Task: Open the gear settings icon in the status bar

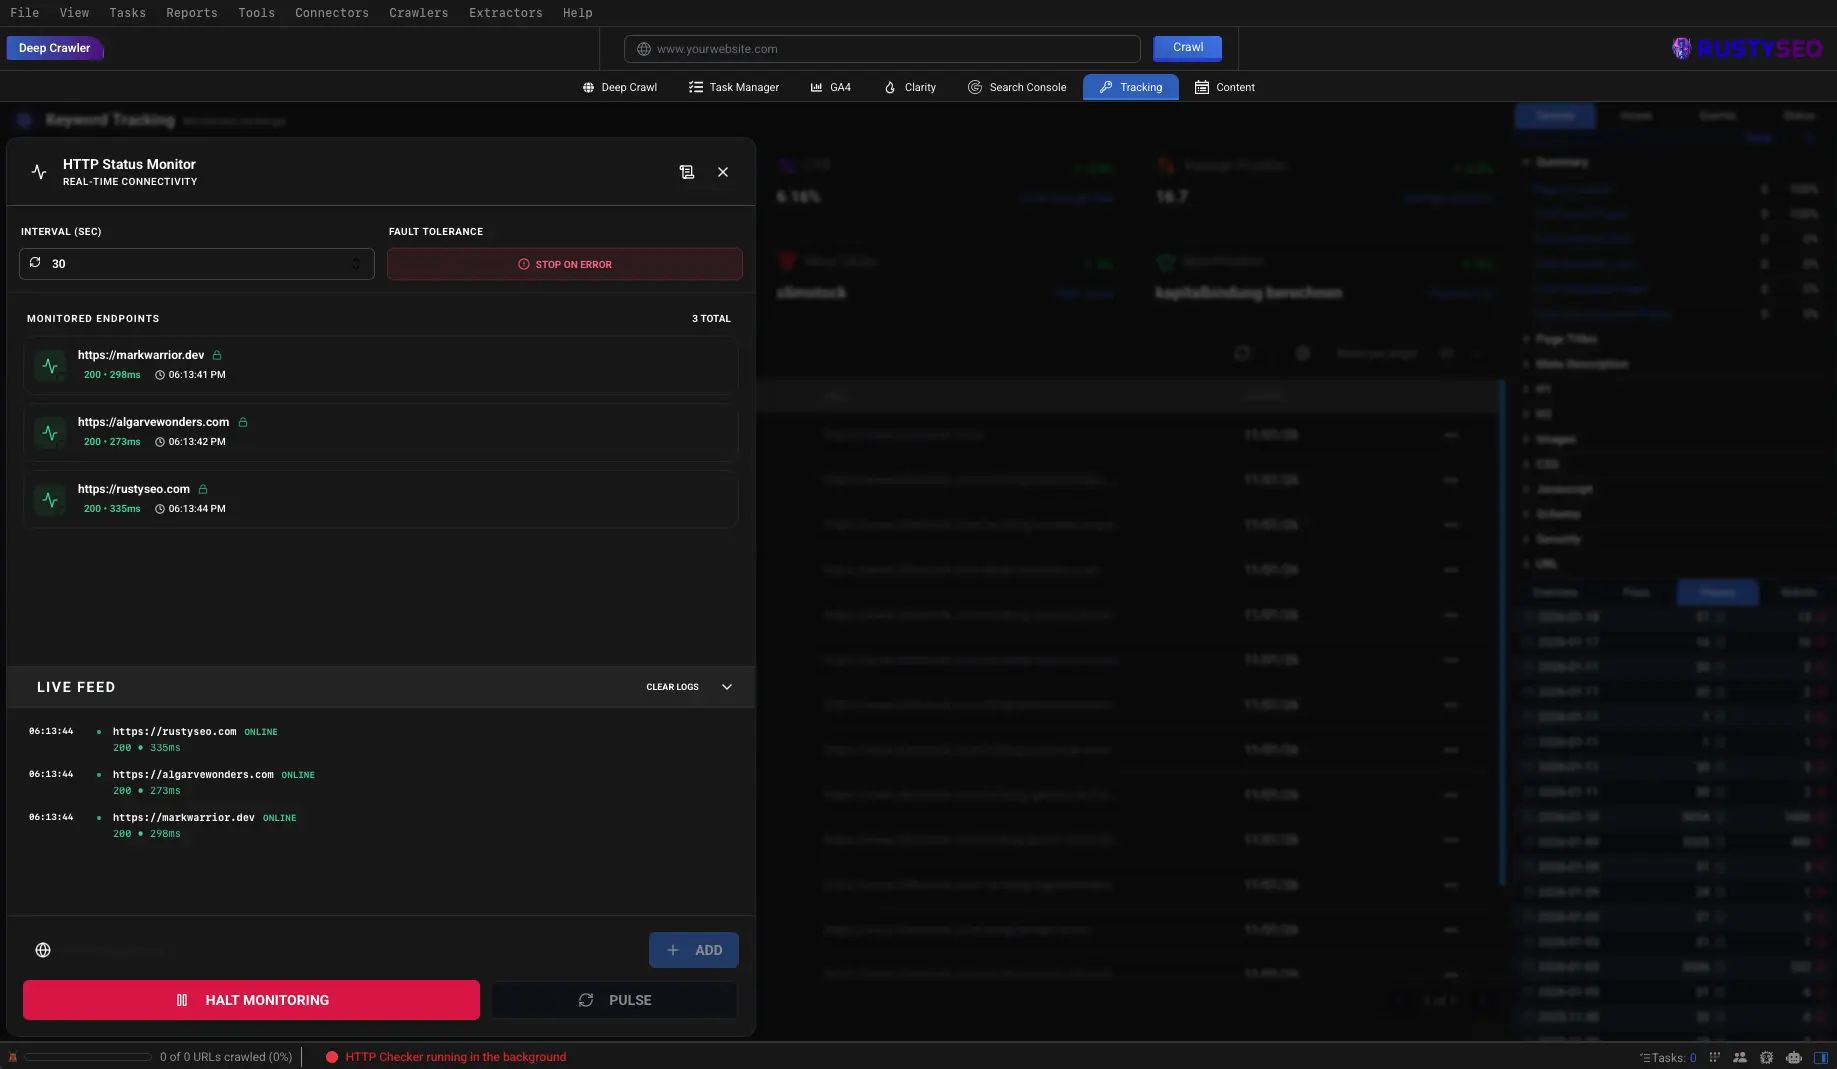Action: [x=1767, y=1057]
